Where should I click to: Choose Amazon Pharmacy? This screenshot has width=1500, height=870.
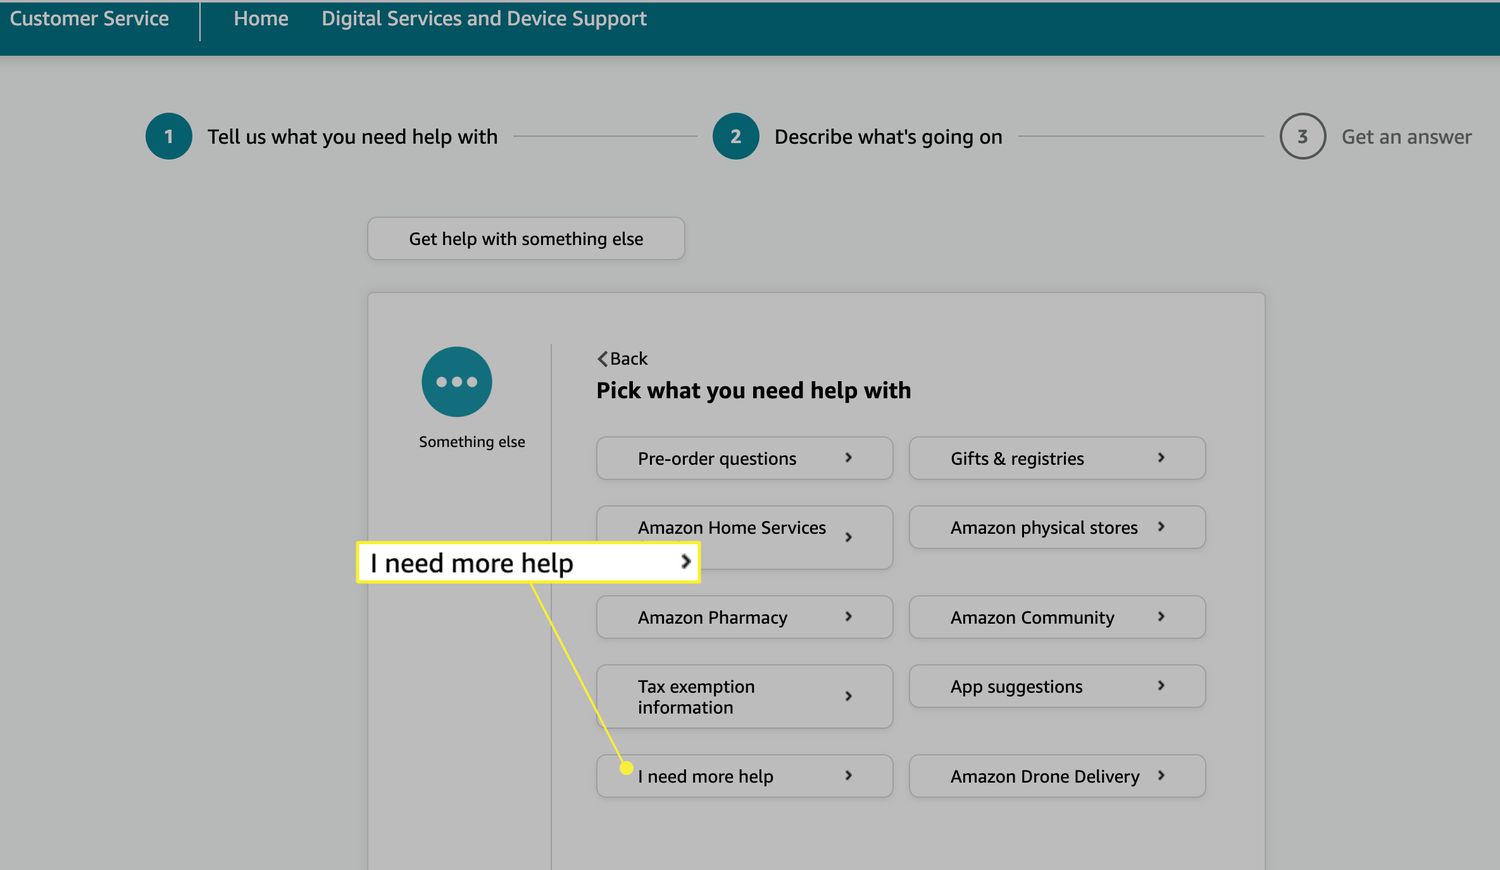pyautogui.click(x=745, y=617)
